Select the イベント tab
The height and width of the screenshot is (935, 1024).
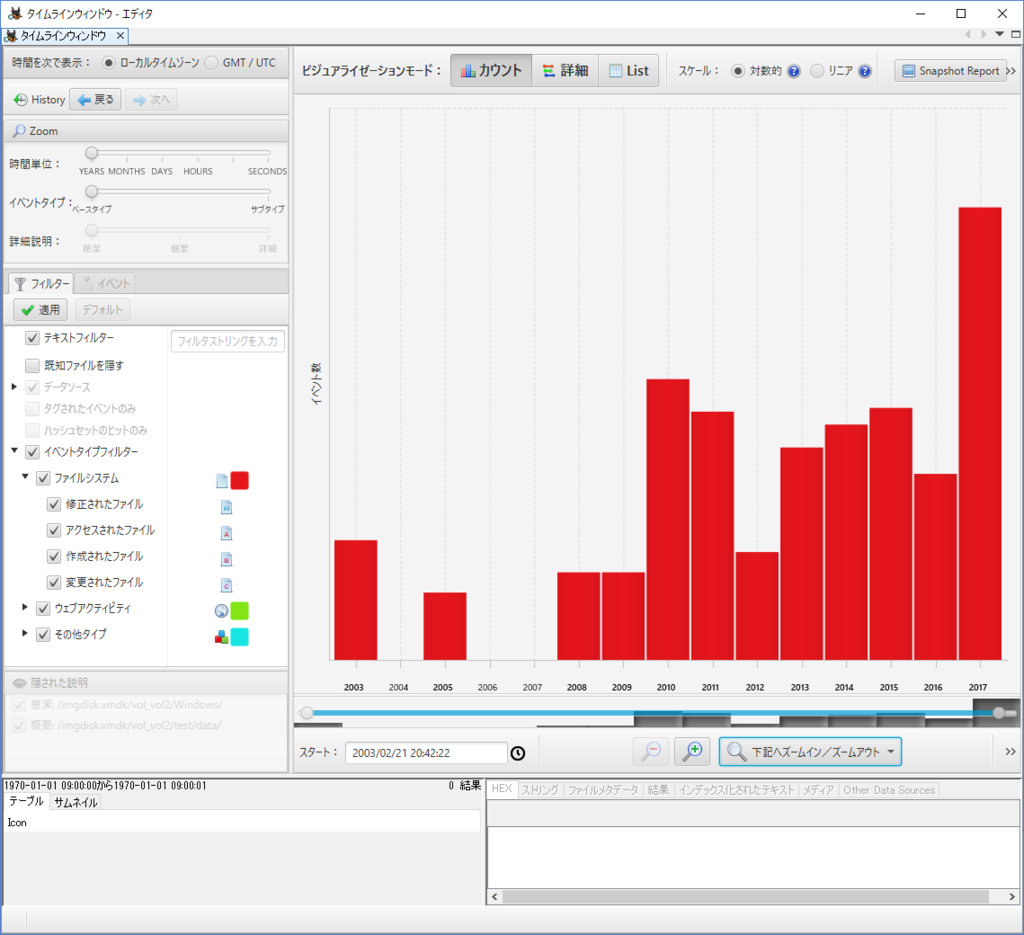(x=105, y=283)
